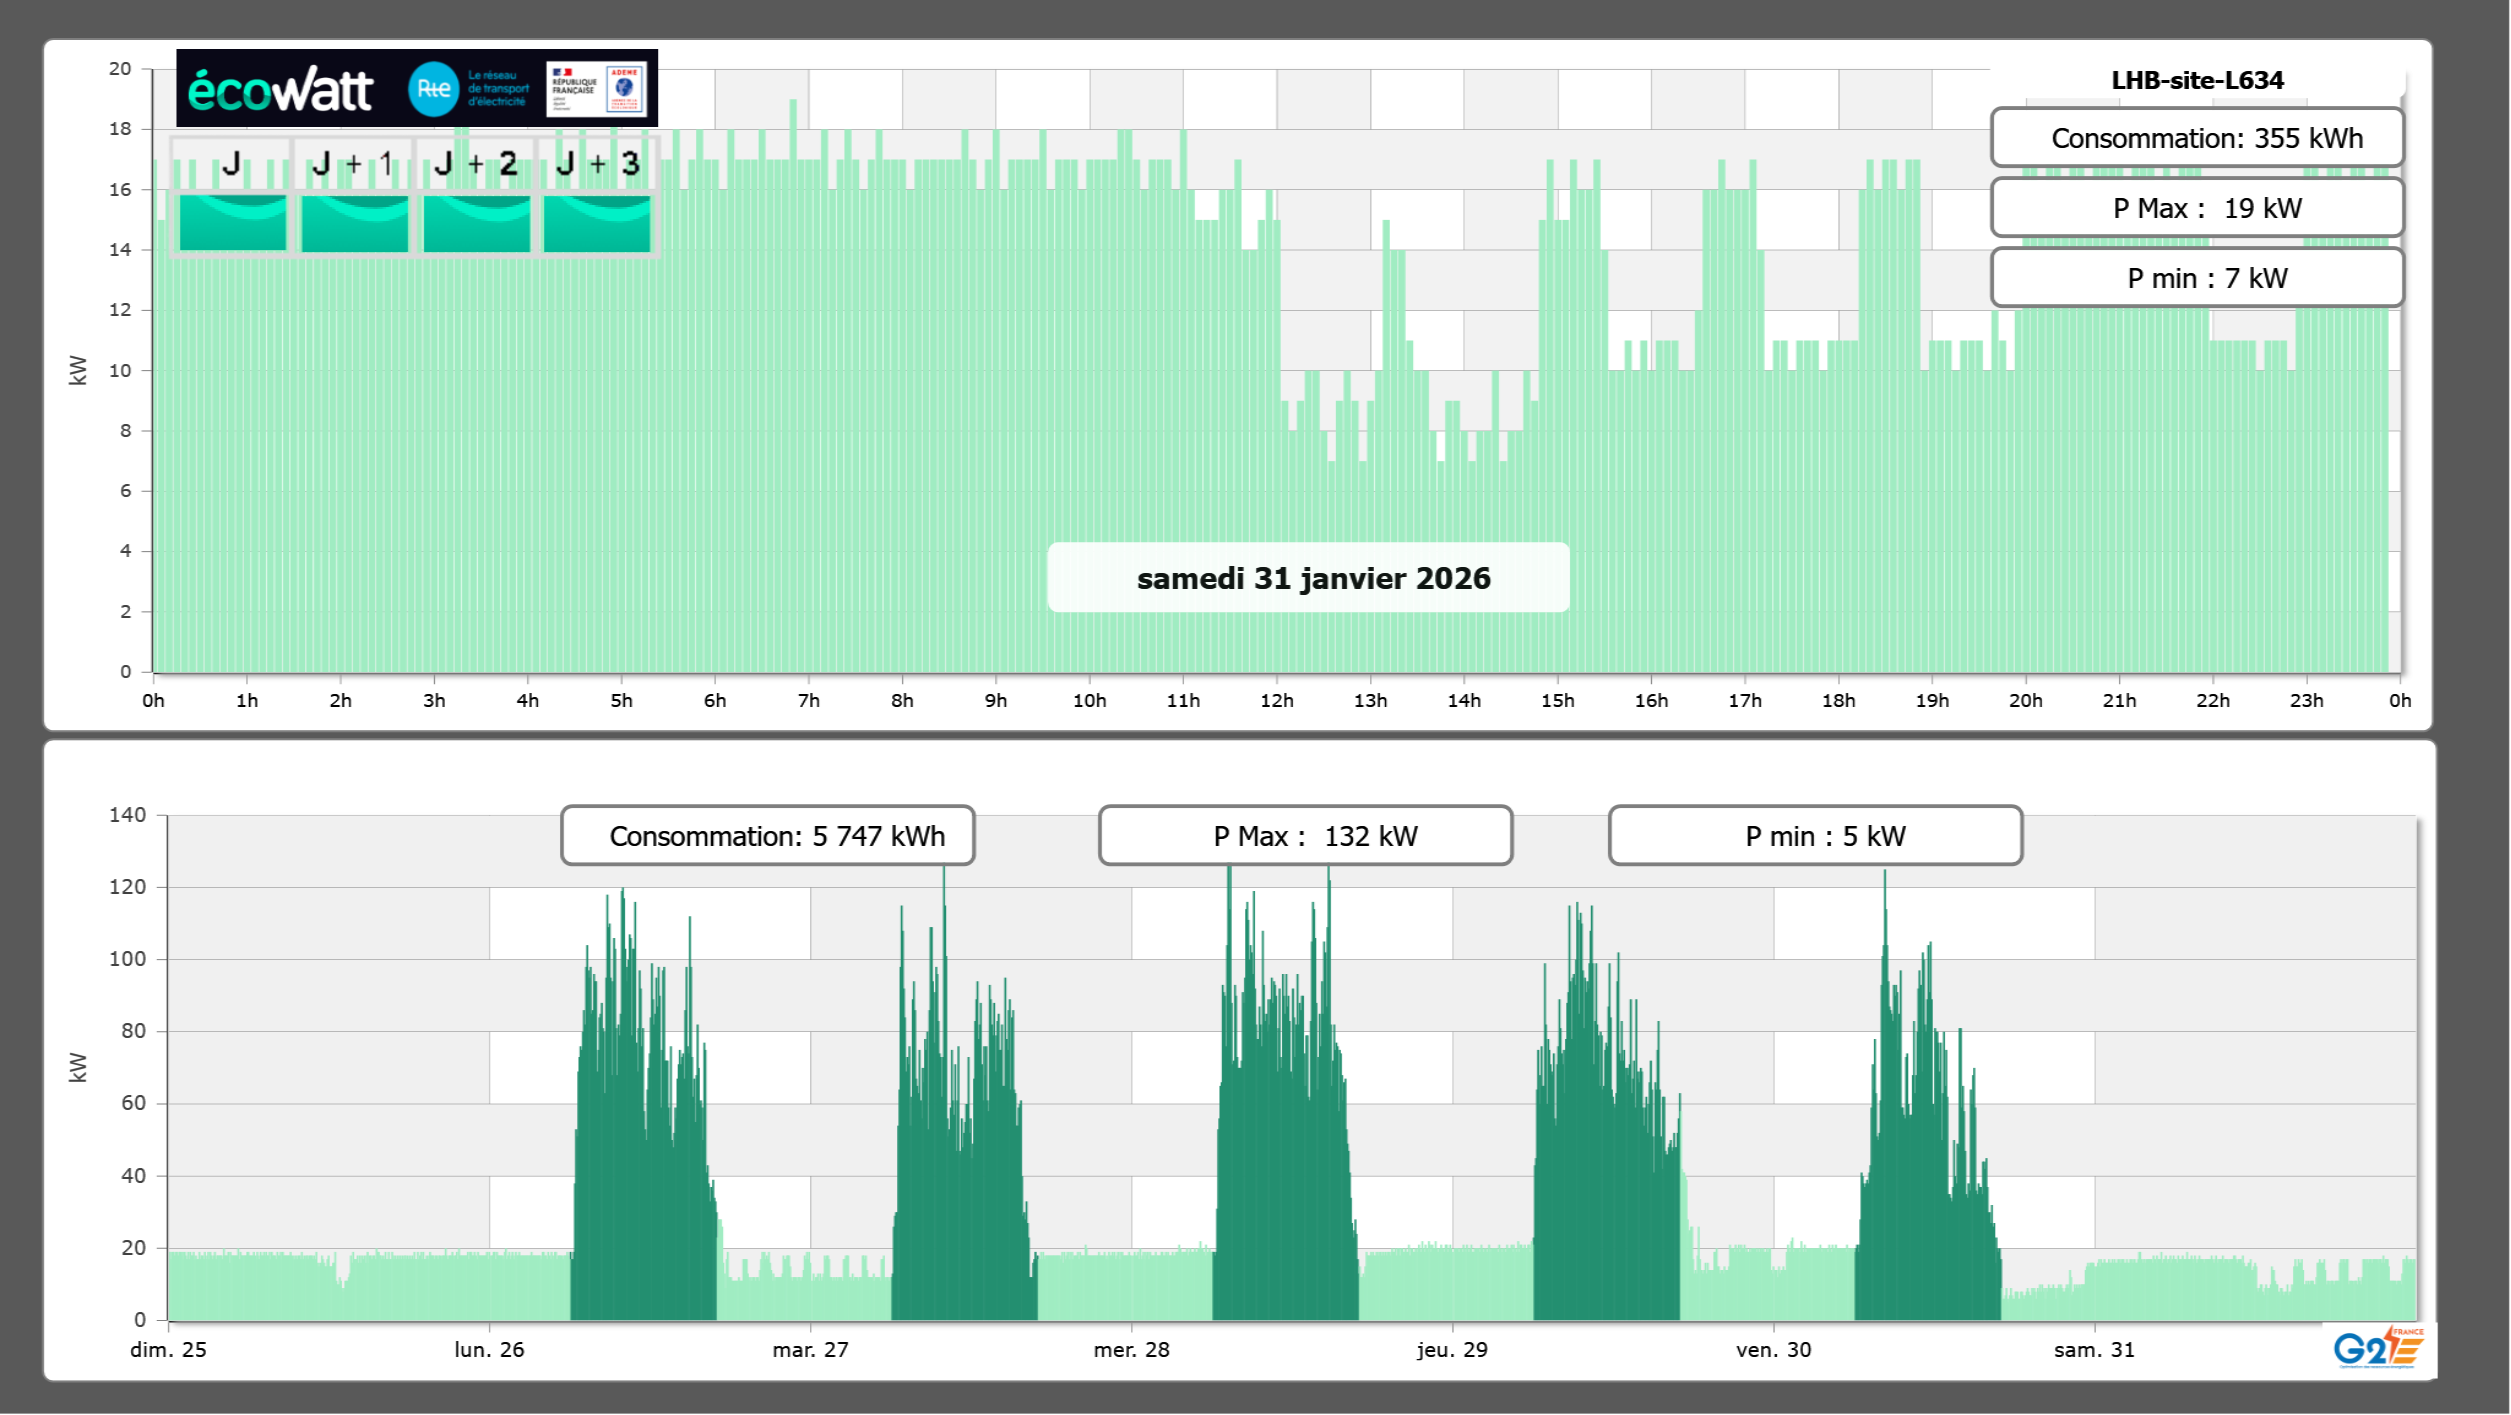Click the P Max : 132 kW box

(1304, 836)
